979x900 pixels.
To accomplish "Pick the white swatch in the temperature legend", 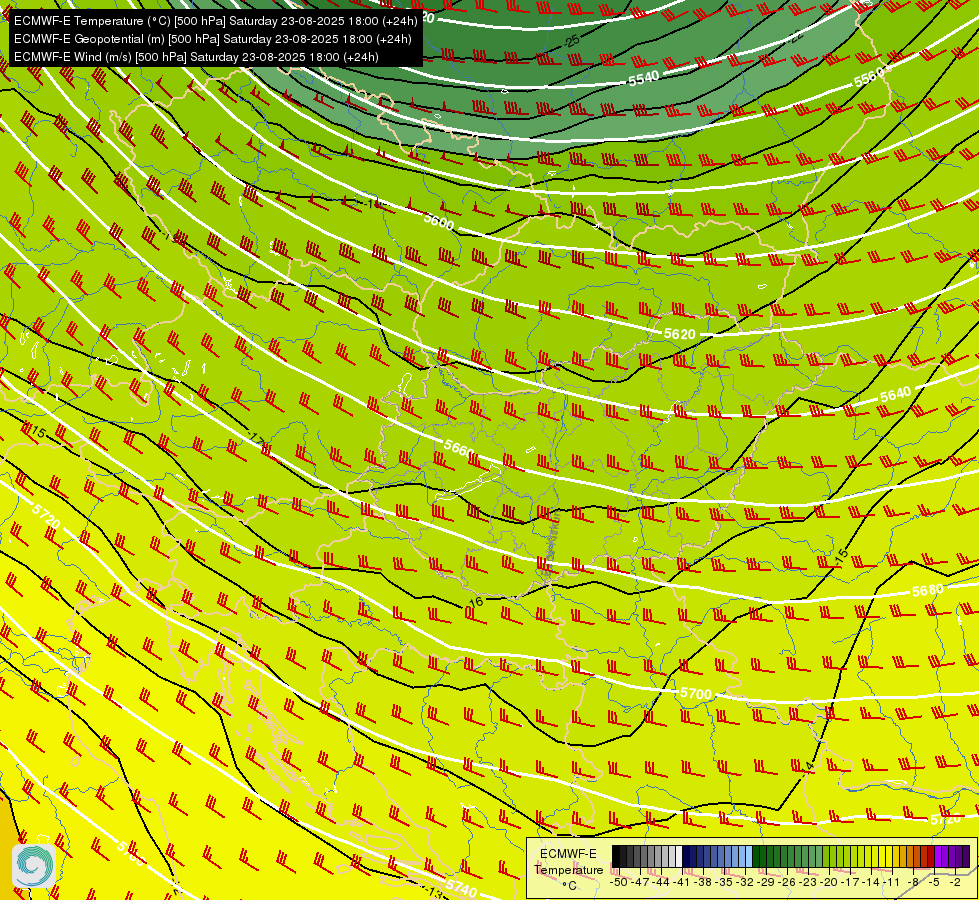I will coord(679,856).
